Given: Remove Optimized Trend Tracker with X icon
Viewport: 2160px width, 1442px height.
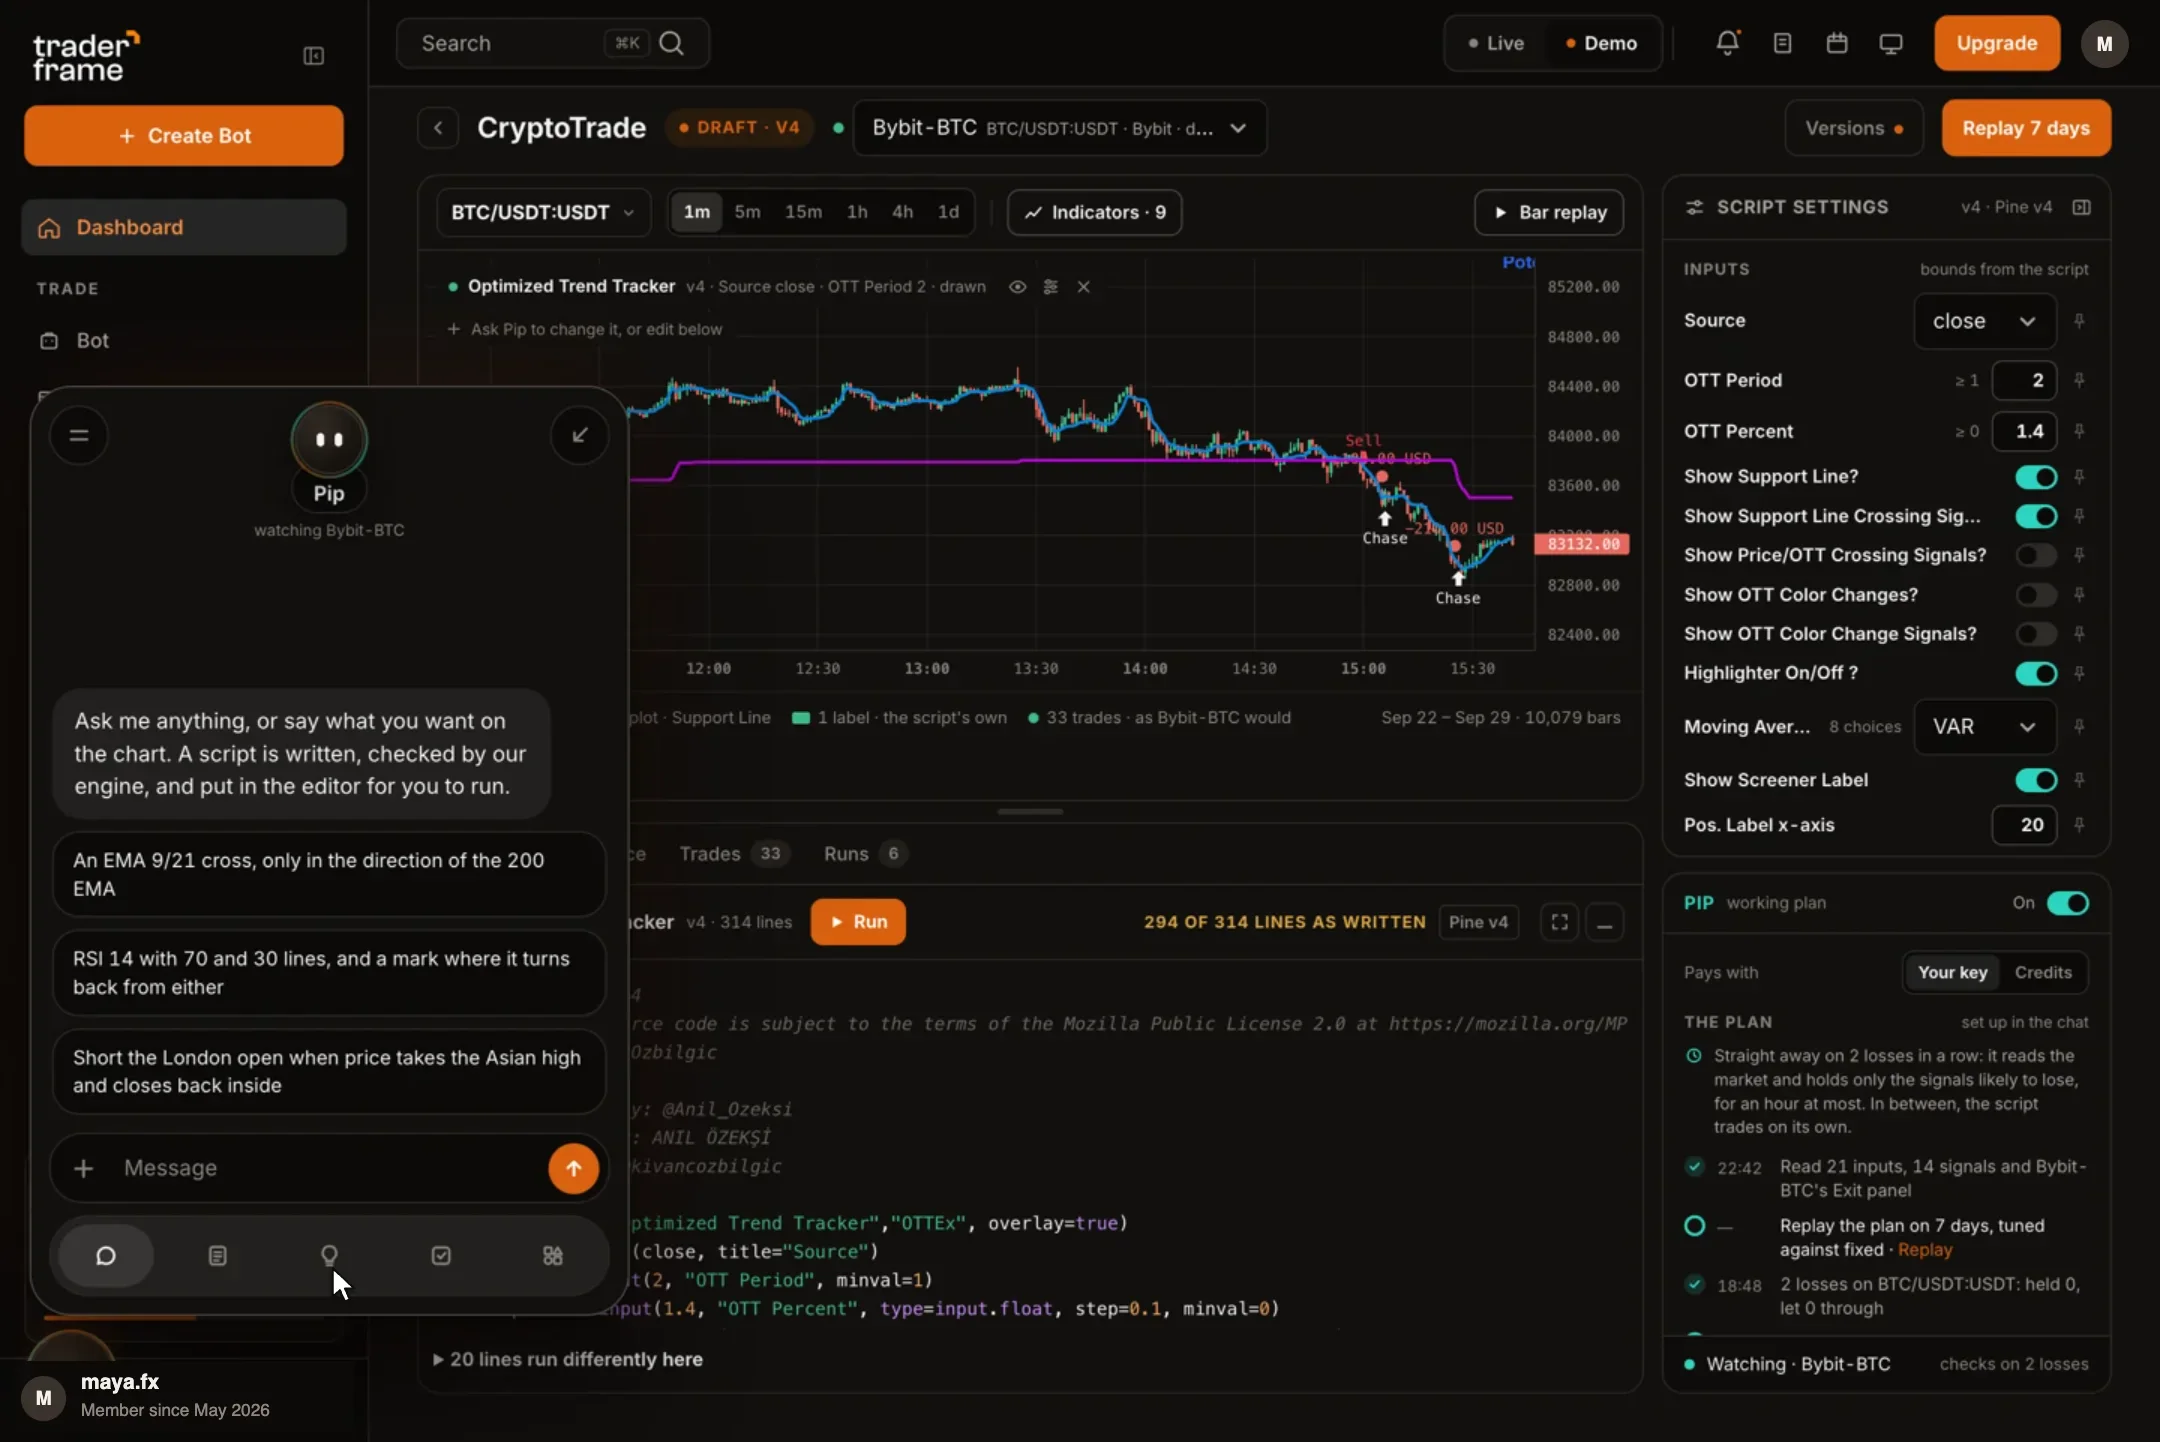Looking at the screenshot, I should pyautogui.click(x=1083, y=287).
